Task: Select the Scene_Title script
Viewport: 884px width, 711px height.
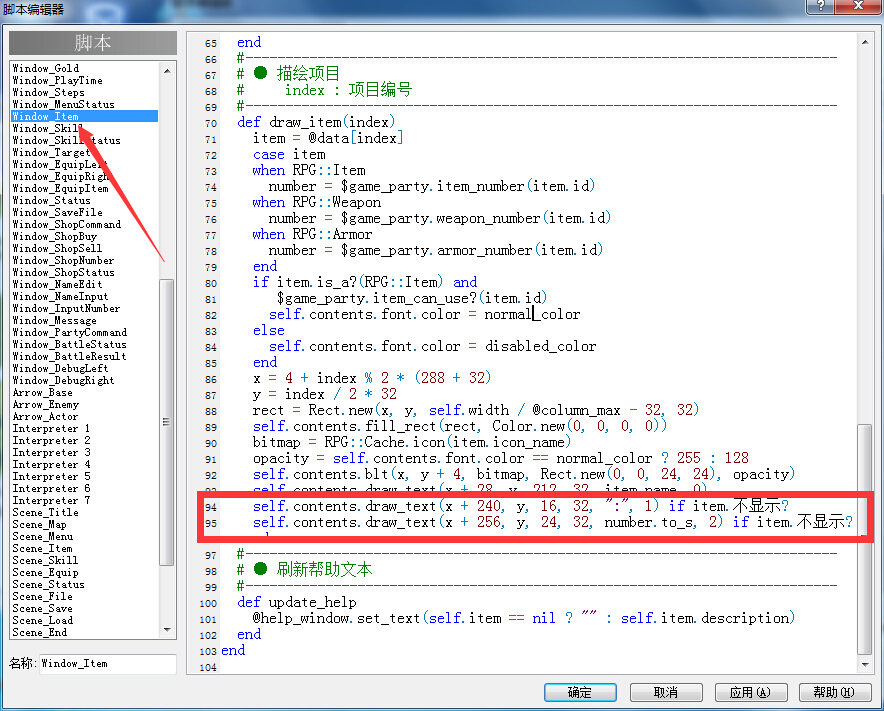Action: 45,513
